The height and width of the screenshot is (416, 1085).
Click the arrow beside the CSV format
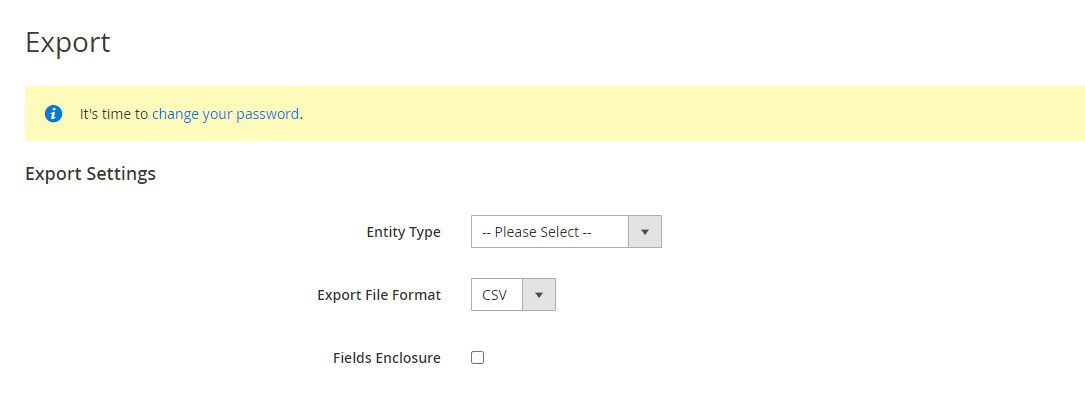pos(539,295)
